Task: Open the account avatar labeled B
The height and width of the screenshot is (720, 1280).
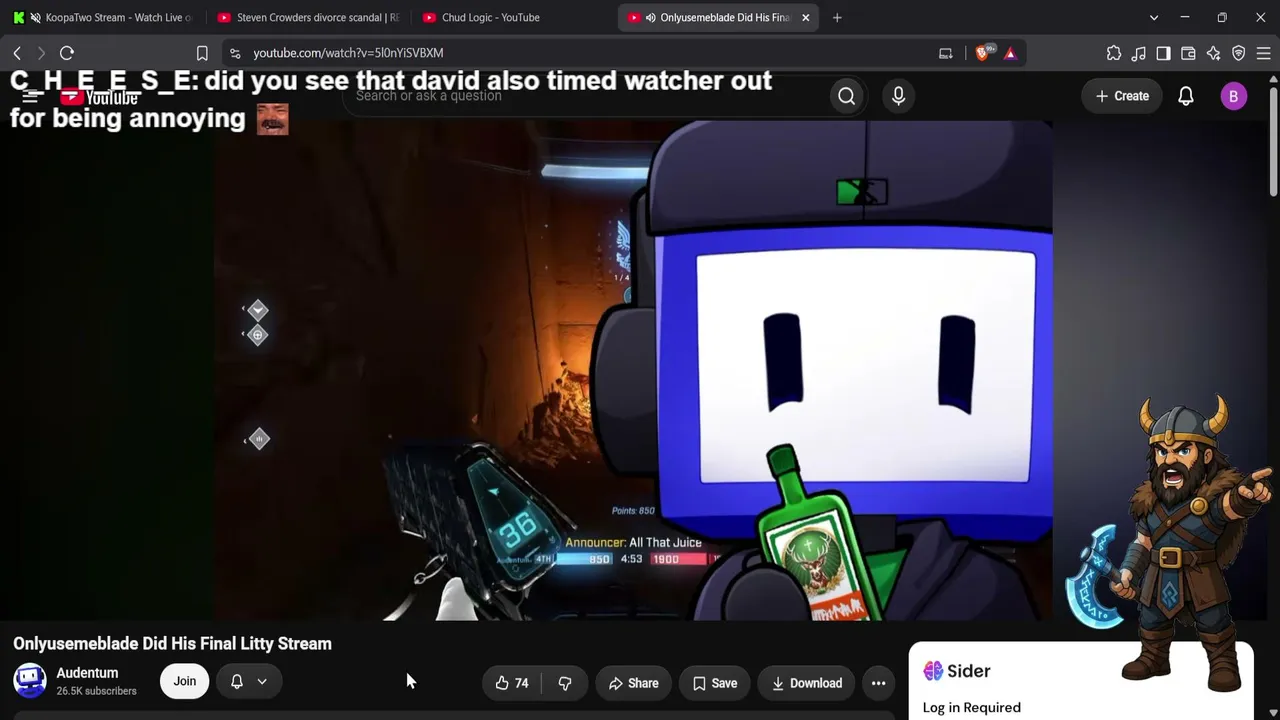Action: coord(1233,96)
